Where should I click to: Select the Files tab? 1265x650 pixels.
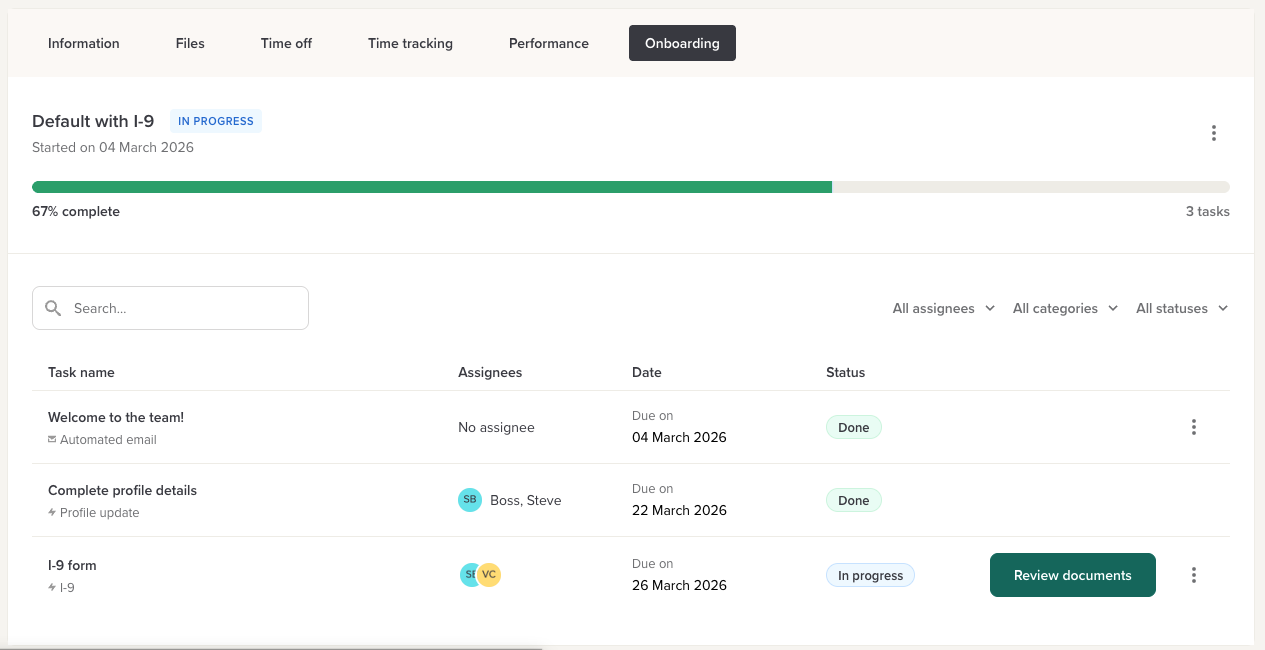click(x=190, y=43)
